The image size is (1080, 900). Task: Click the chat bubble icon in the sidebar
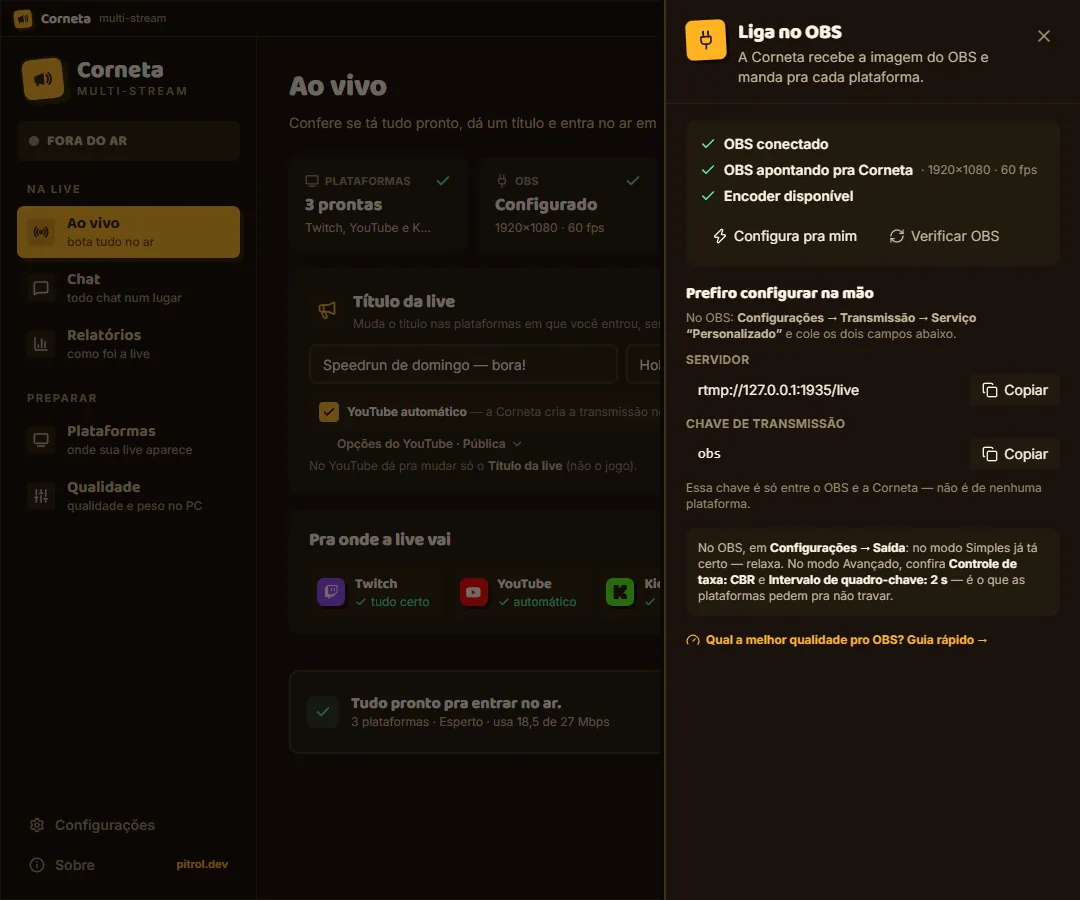tap(41, 288)
